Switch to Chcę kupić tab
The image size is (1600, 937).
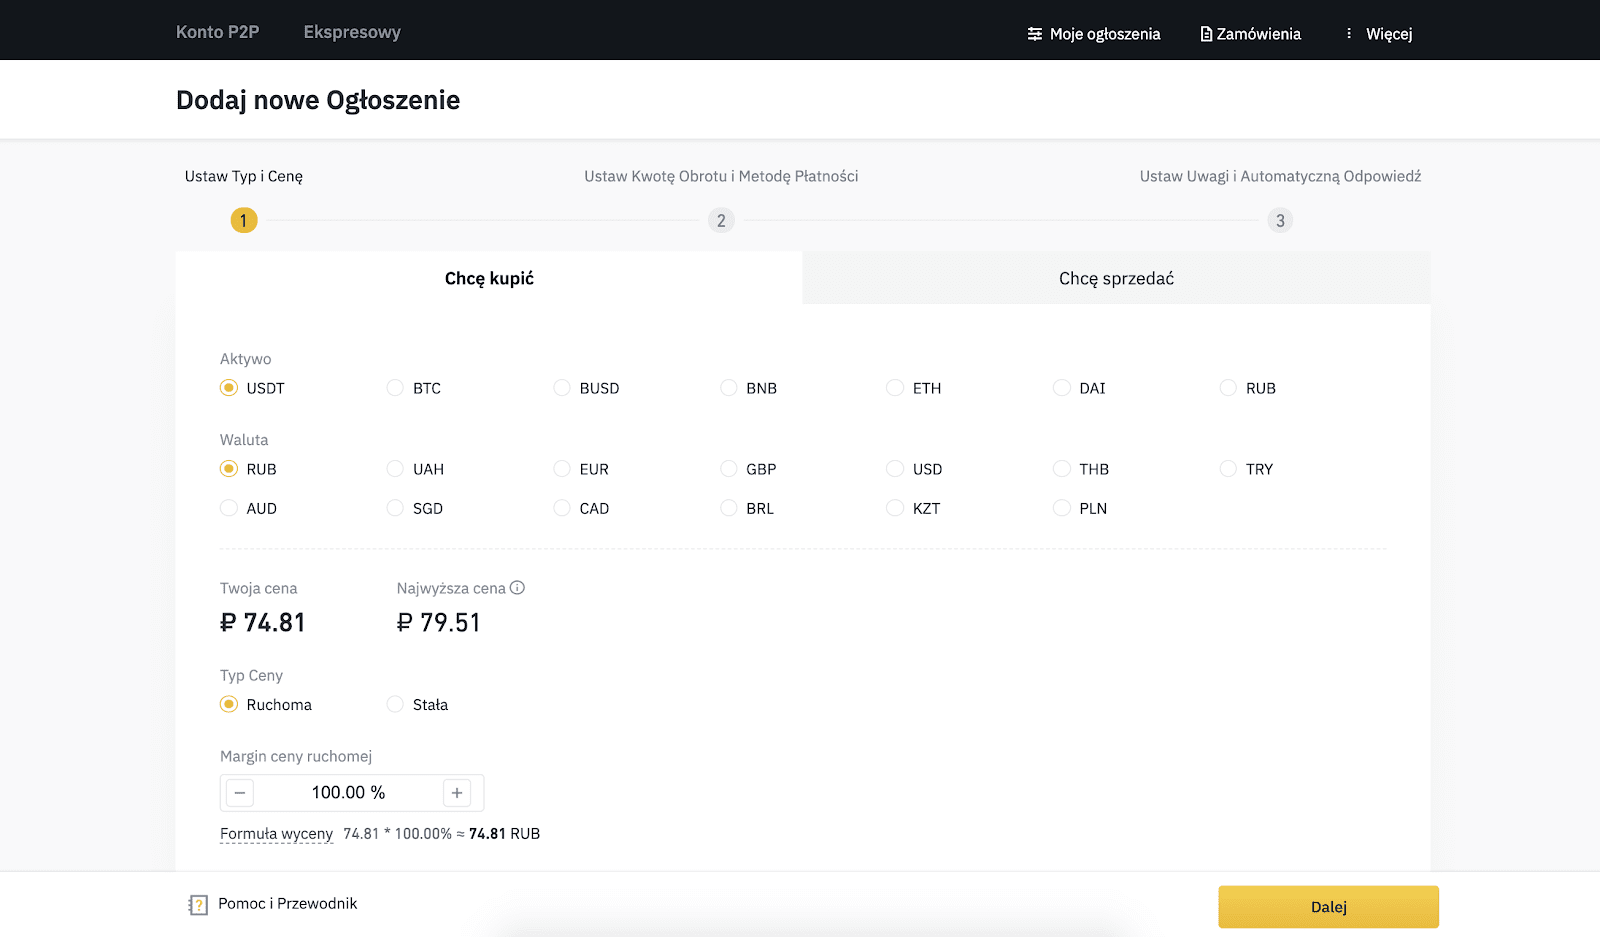pyautogui.click(x=489, y=278)
